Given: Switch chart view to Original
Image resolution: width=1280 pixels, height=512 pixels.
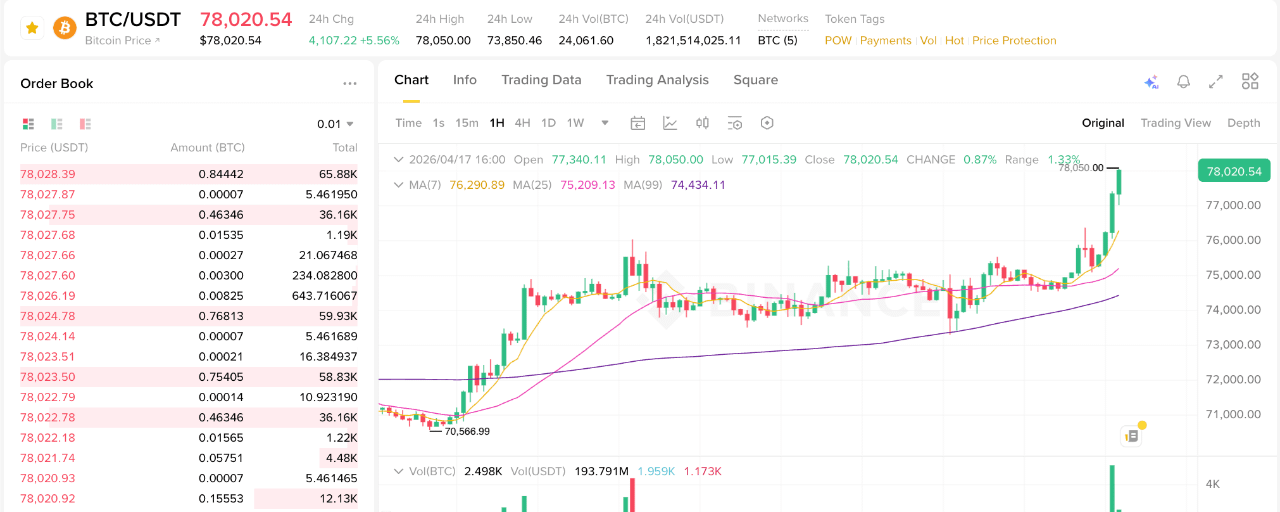Looking at the screenshot, I should tap(1103, 123).
